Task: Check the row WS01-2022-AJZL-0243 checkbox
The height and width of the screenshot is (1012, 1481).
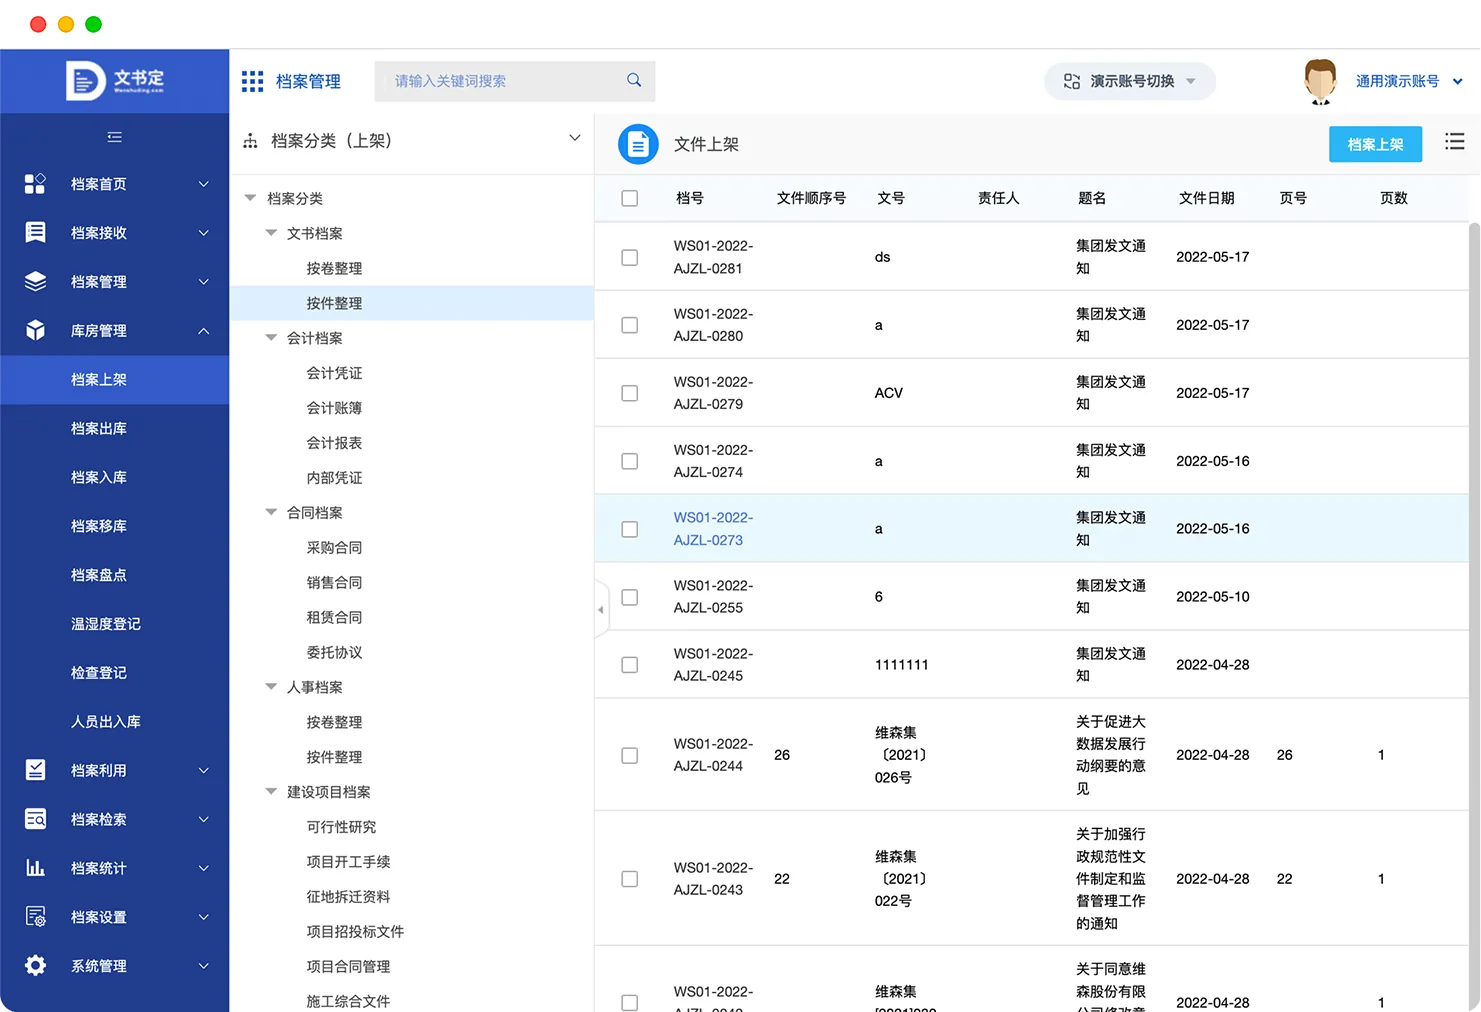Action: click(630, 879)
